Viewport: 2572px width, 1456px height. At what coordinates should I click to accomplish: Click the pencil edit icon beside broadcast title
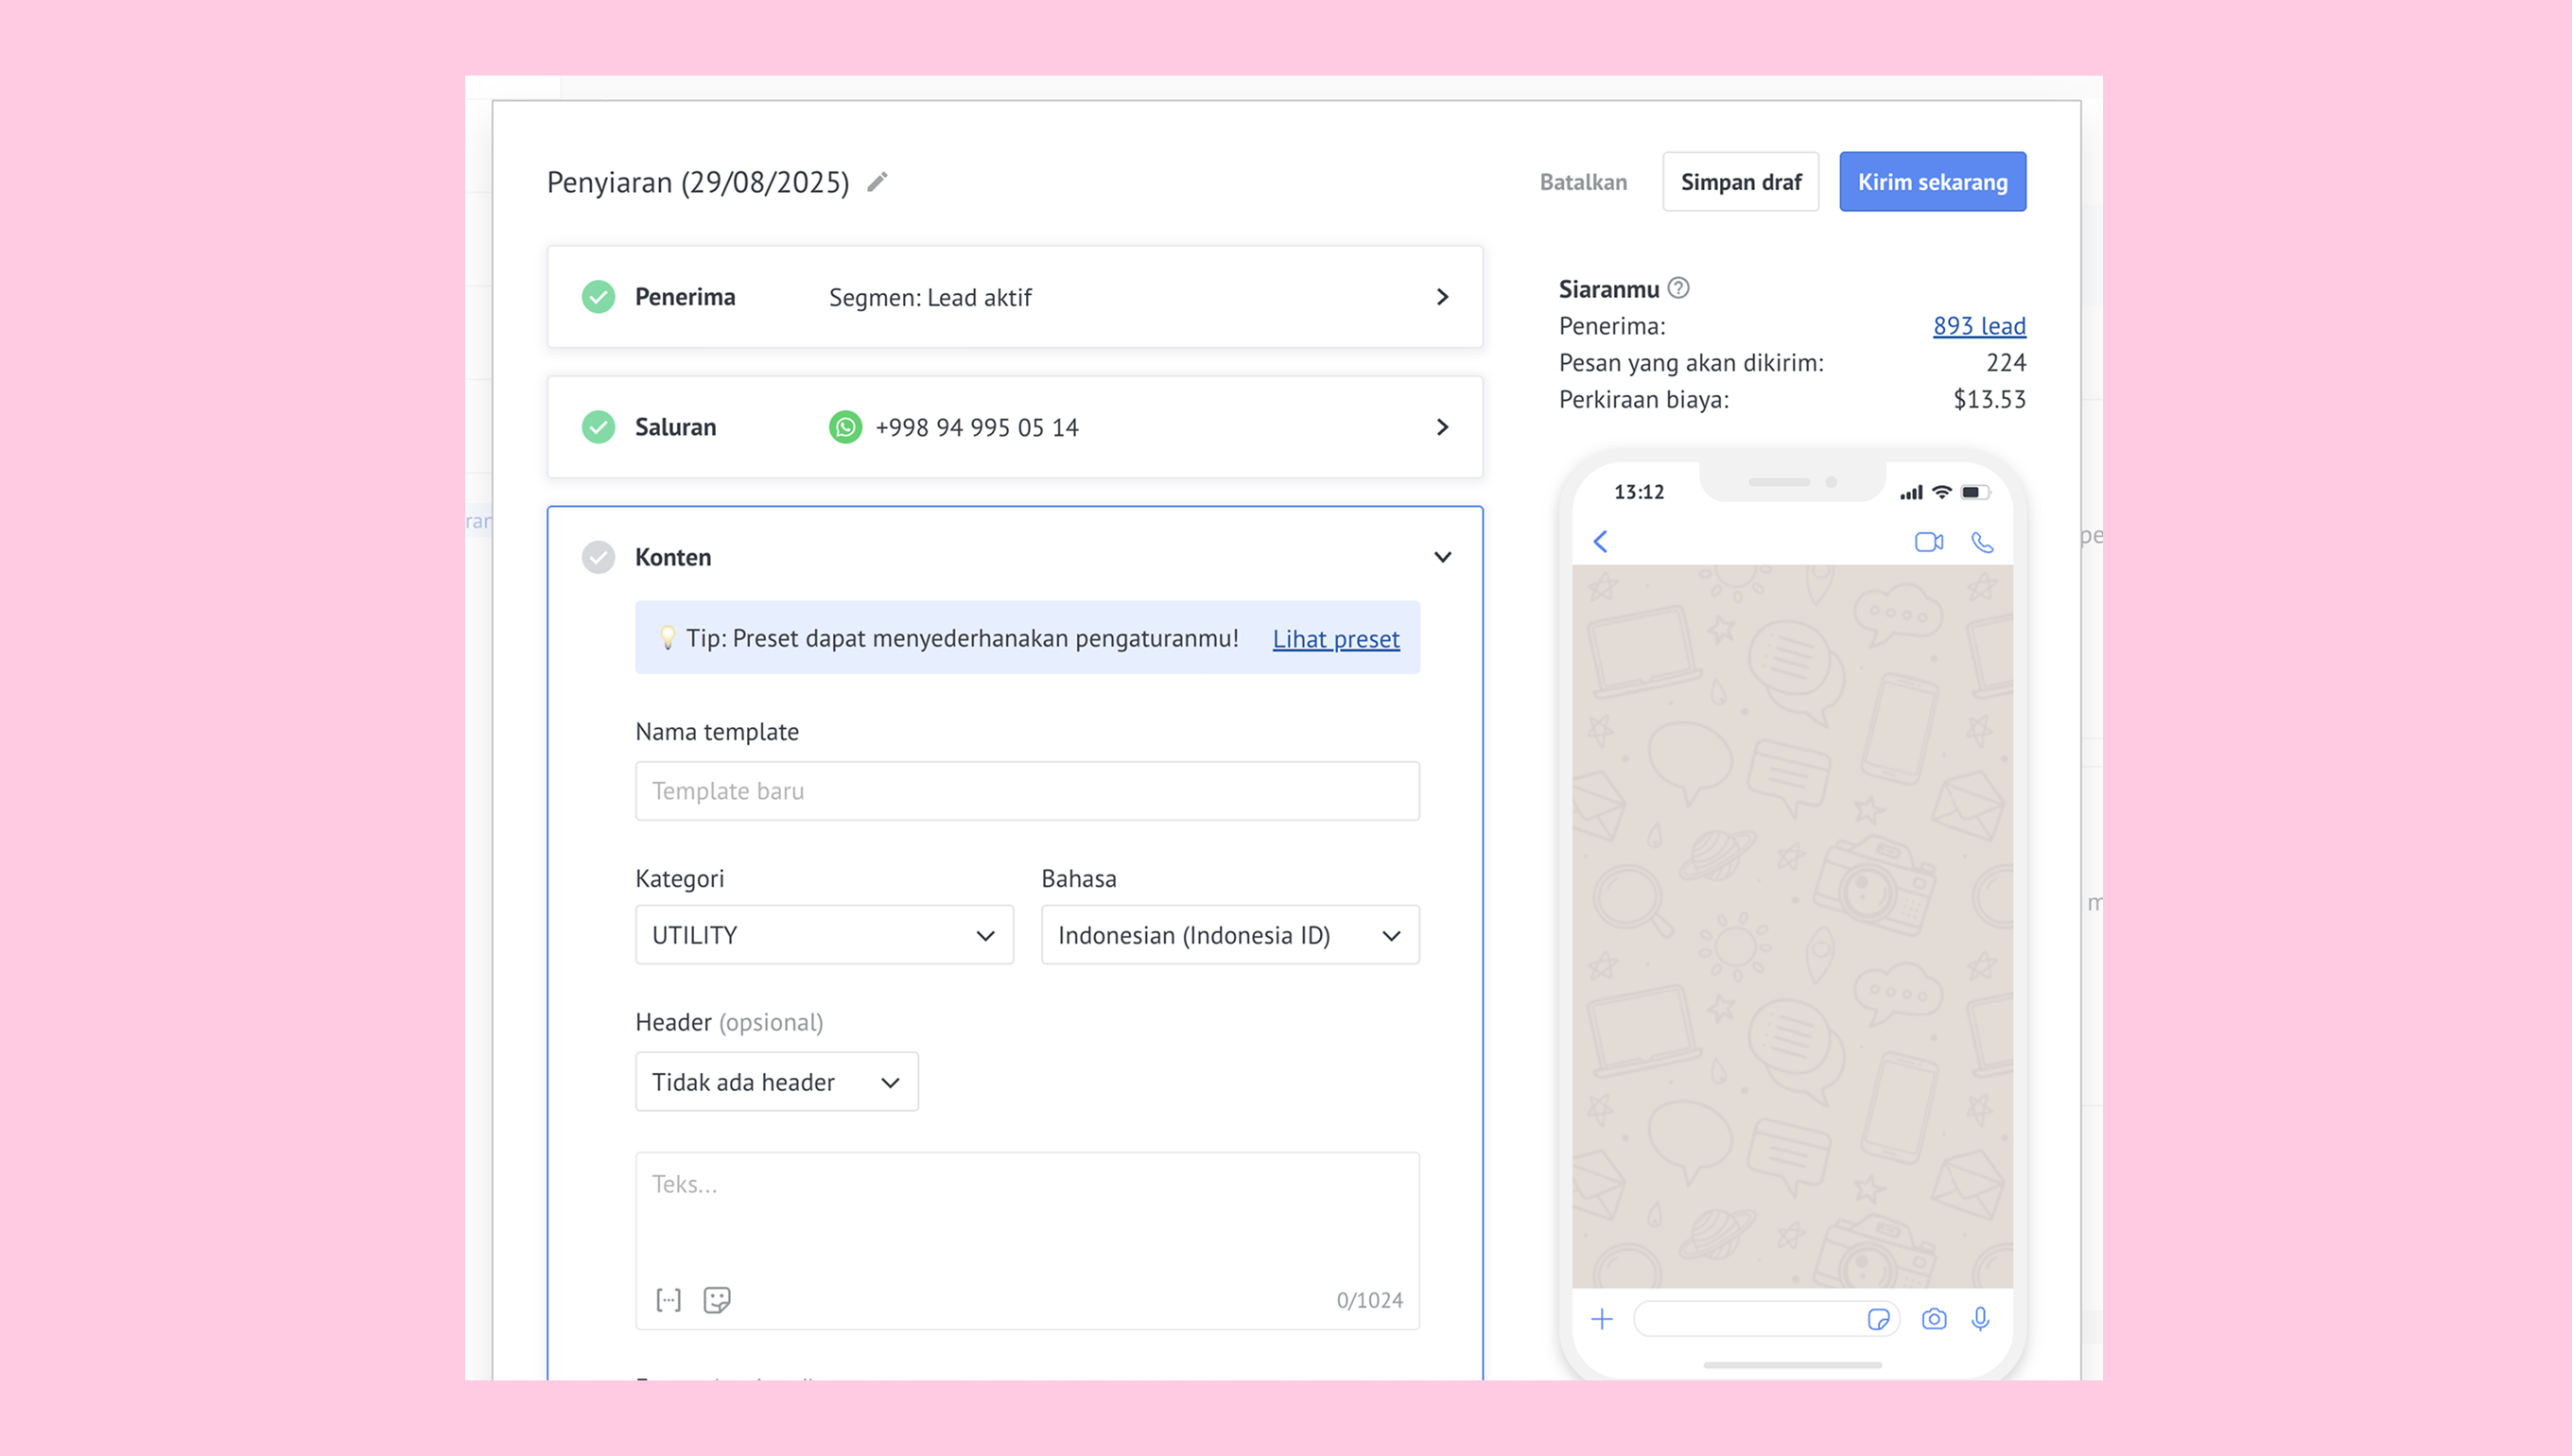[x=877, y=182]
